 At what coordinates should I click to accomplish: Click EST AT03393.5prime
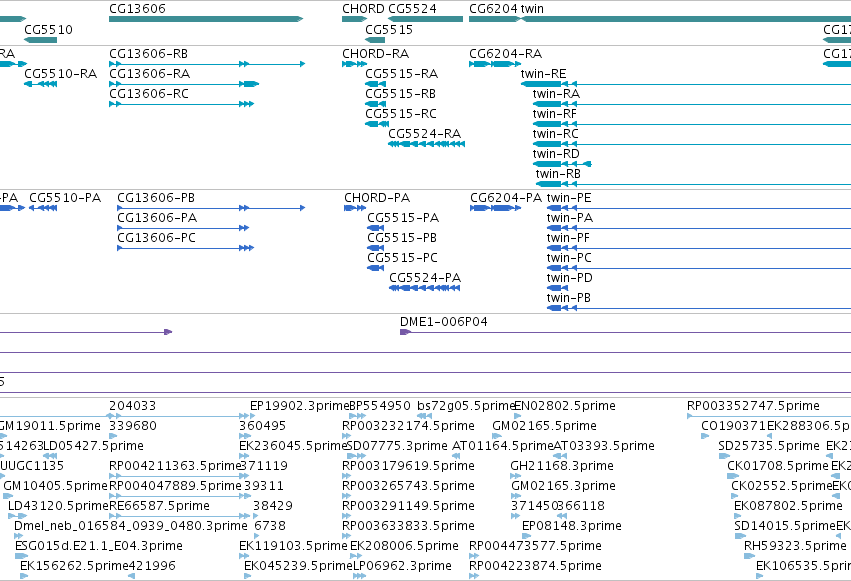(x=605, y=446)
